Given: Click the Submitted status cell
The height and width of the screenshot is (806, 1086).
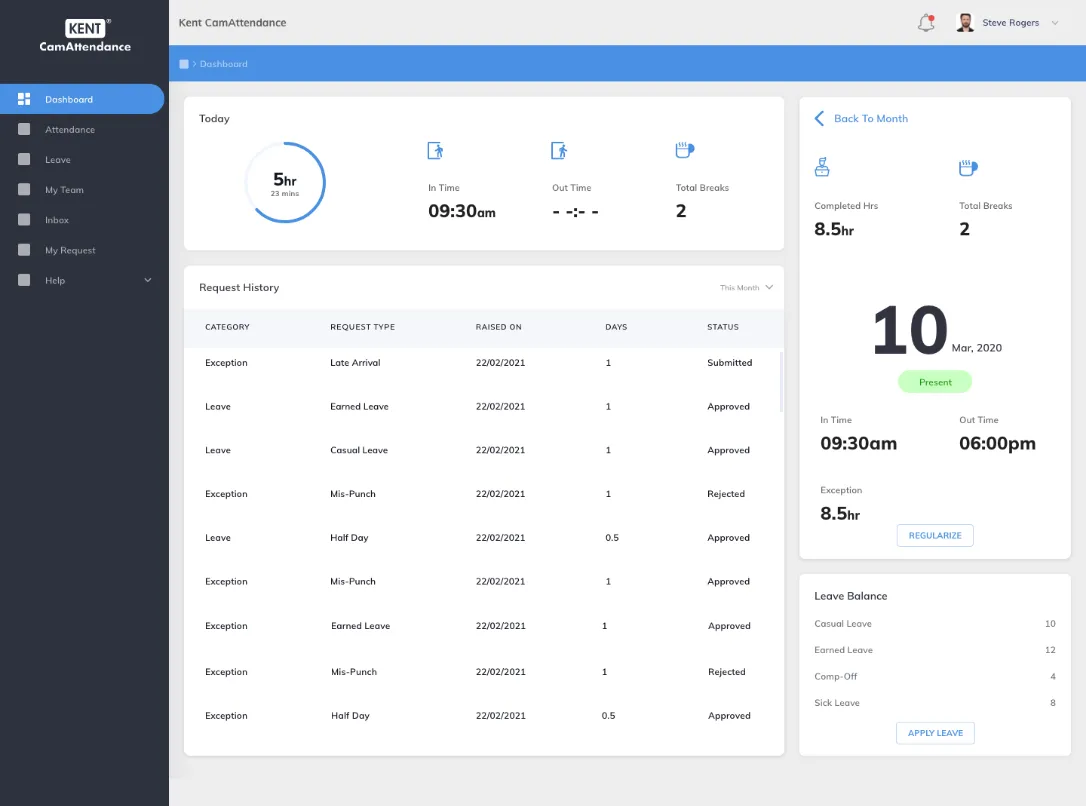Looking at the screenshot, I should tap(729, 363).
